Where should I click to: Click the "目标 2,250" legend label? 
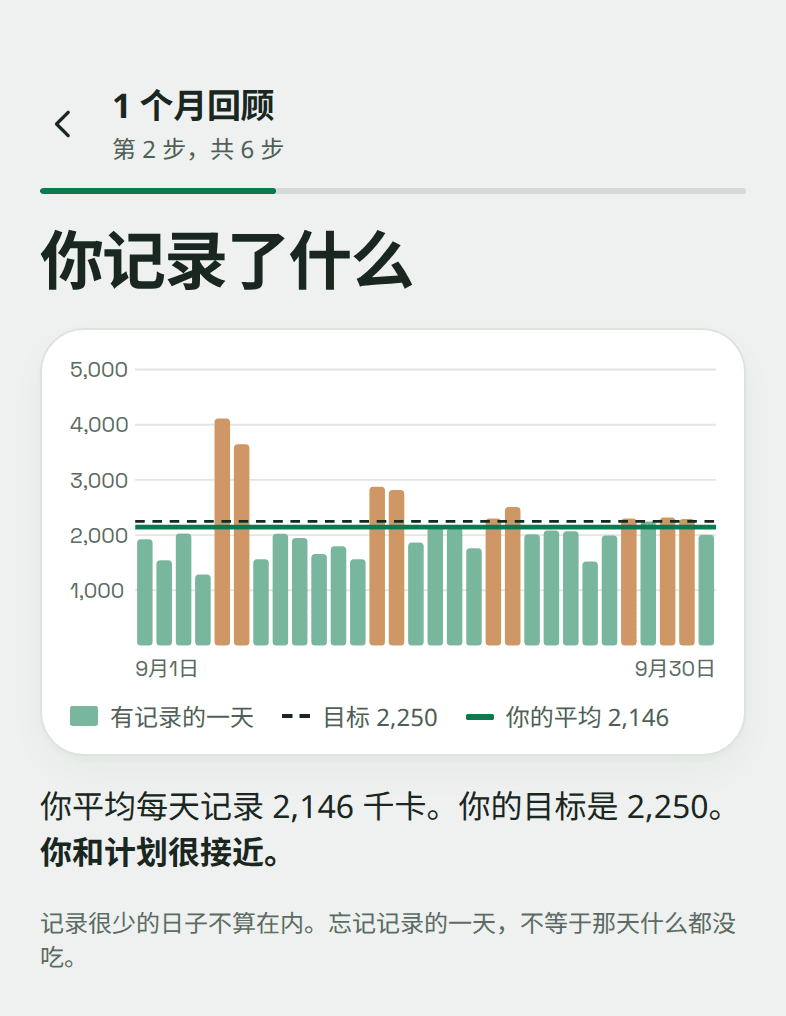380,717
